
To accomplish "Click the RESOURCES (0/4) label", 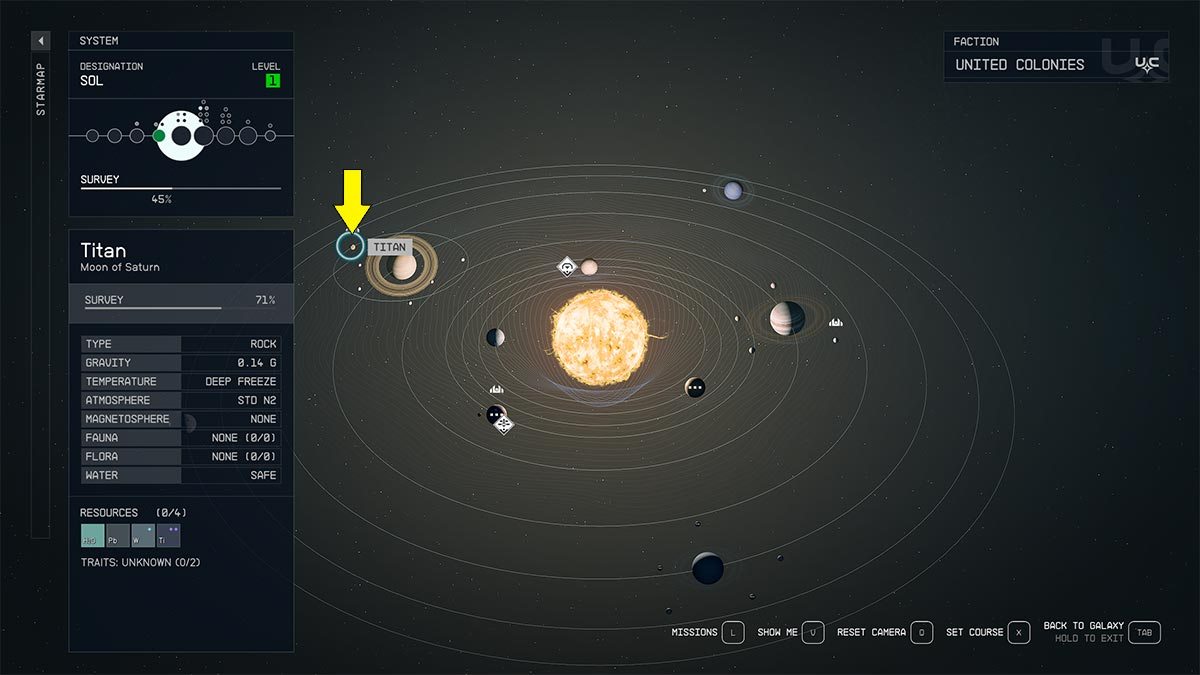I will (x=133, y=513).
